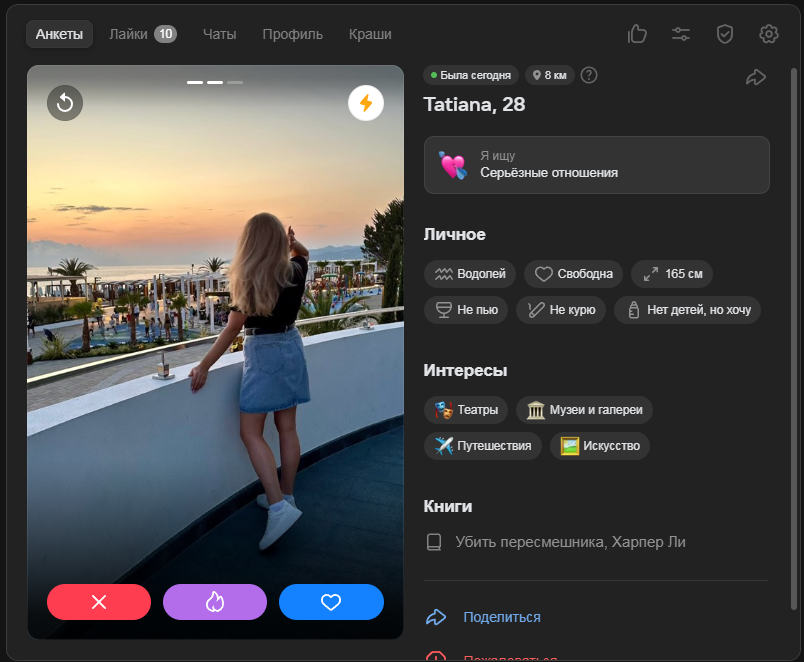
Task: Go to the Профиль tab
Action: 292,34
